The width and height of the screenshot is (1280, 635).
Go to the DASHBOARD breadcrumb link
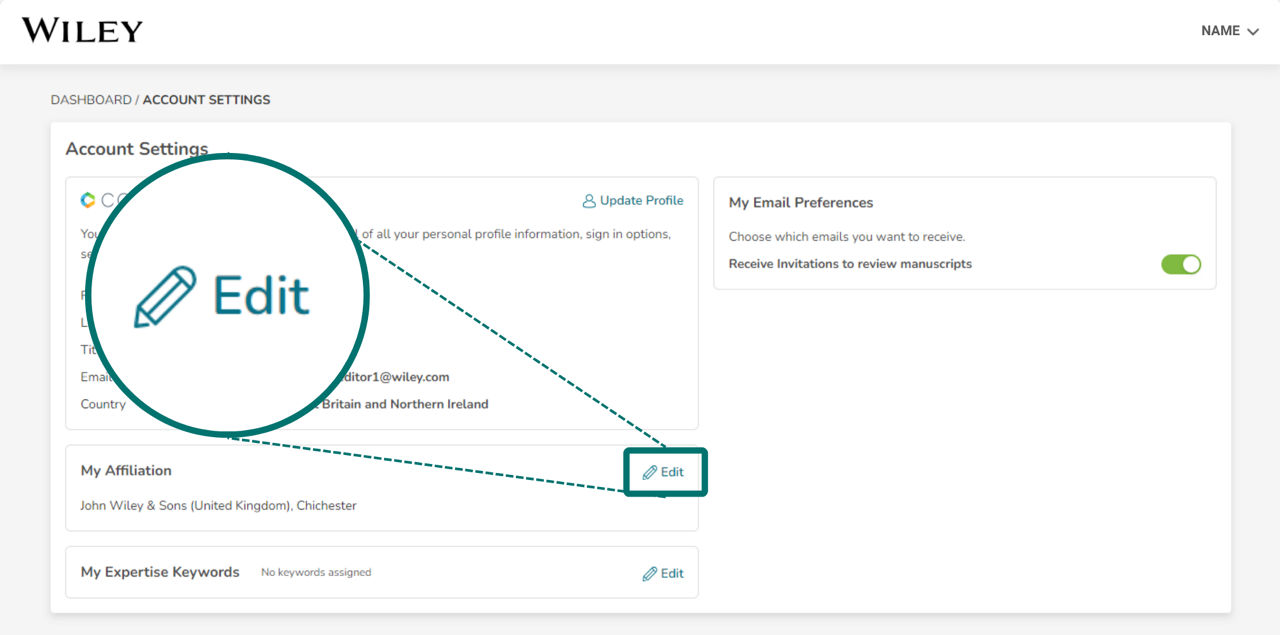pyautogui.click(x=91, y=100)
